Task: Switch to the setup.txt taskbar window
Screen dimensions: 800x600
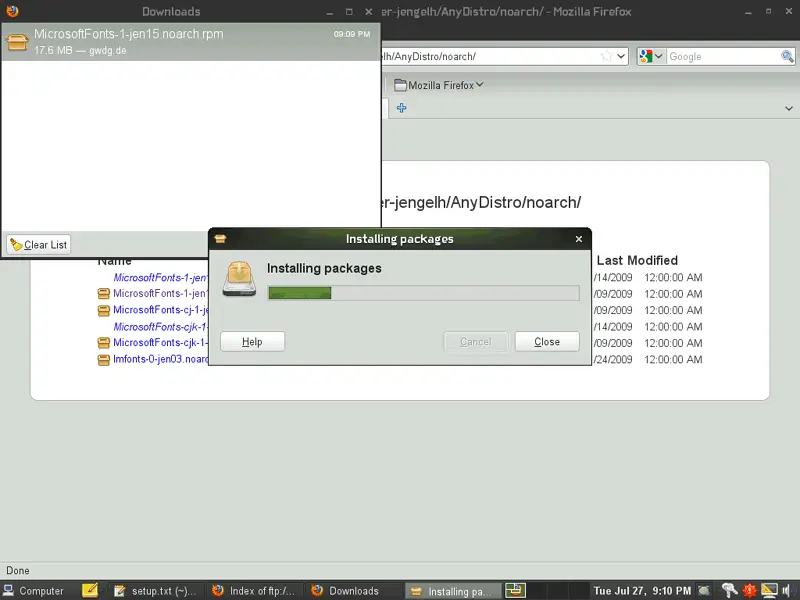Action: coord(155,591)
